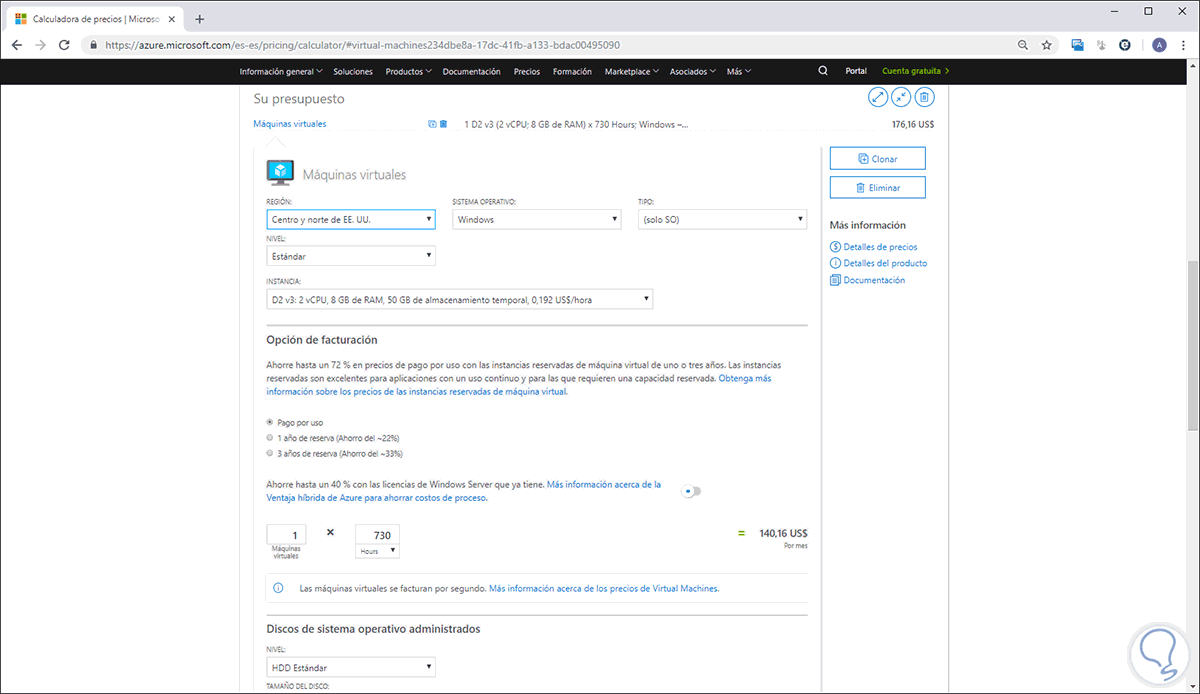The width and height of the screenshot is (1200, 694).
Task: Bookmark this page with the star
Action: [x=1046, y=45]
